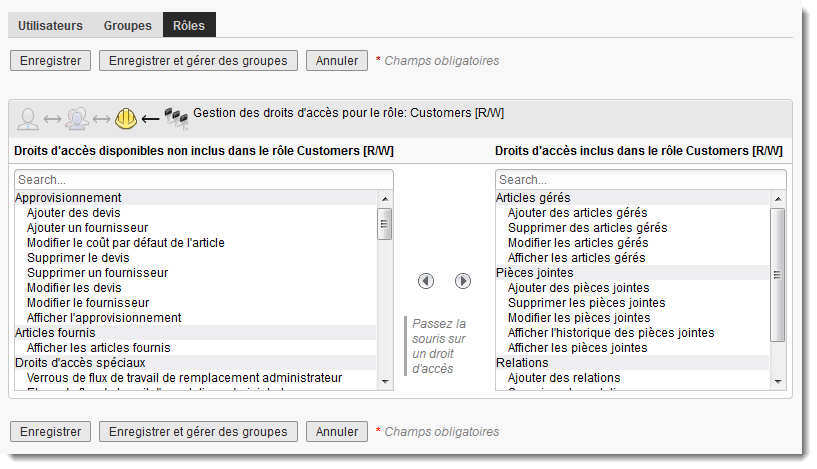Viewport: 817px width, 469px height.
Task: Click the top Annuler button
Action: (337, 60)
